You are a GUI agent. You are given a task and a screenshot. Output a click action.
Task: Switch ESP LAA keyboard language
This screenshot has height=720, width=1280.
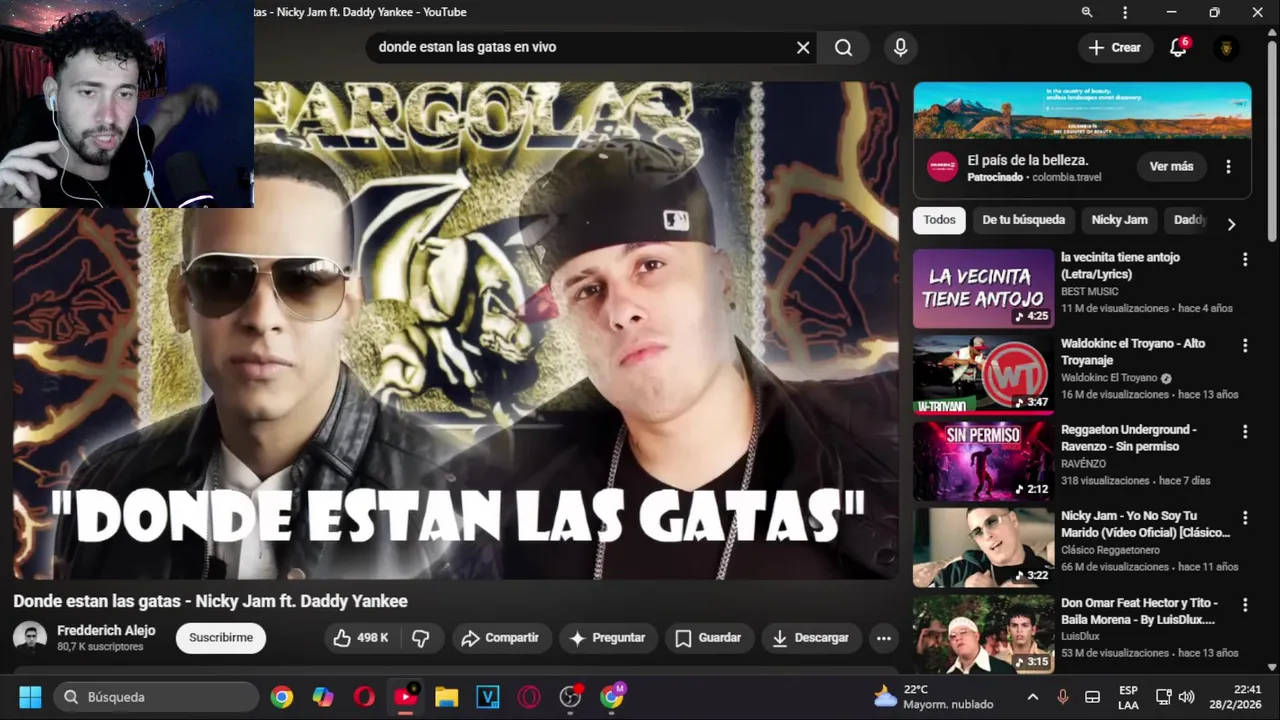(1128, 697)
